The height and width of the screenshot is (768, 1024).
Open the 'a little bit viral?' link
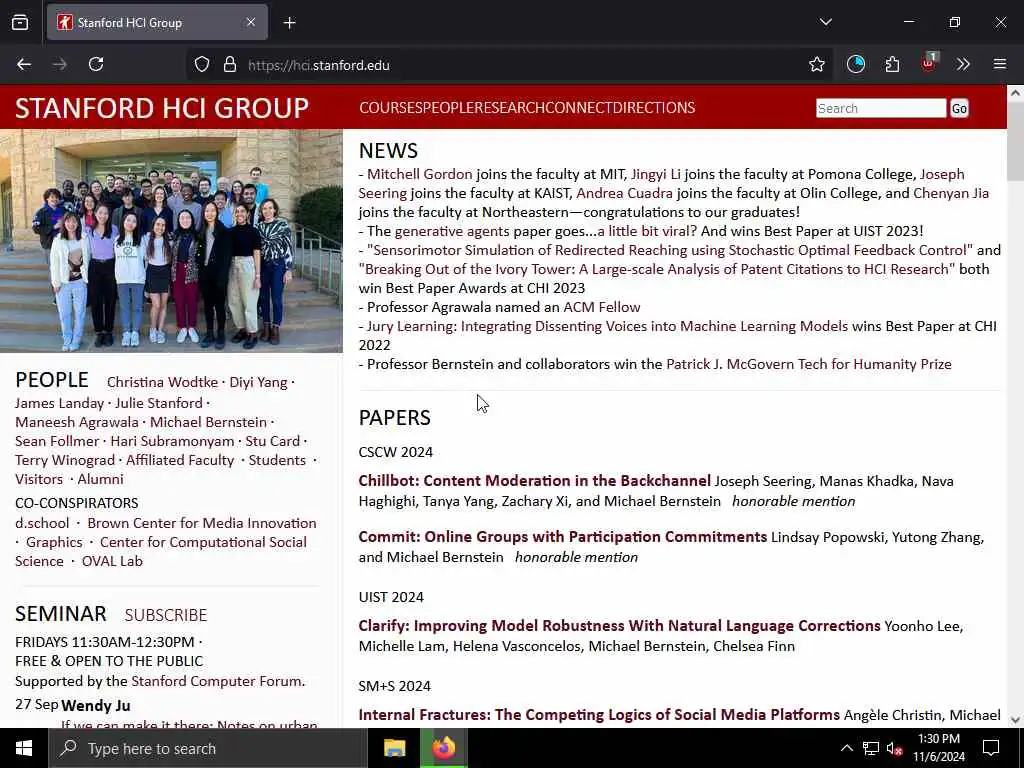coord(647,231)
